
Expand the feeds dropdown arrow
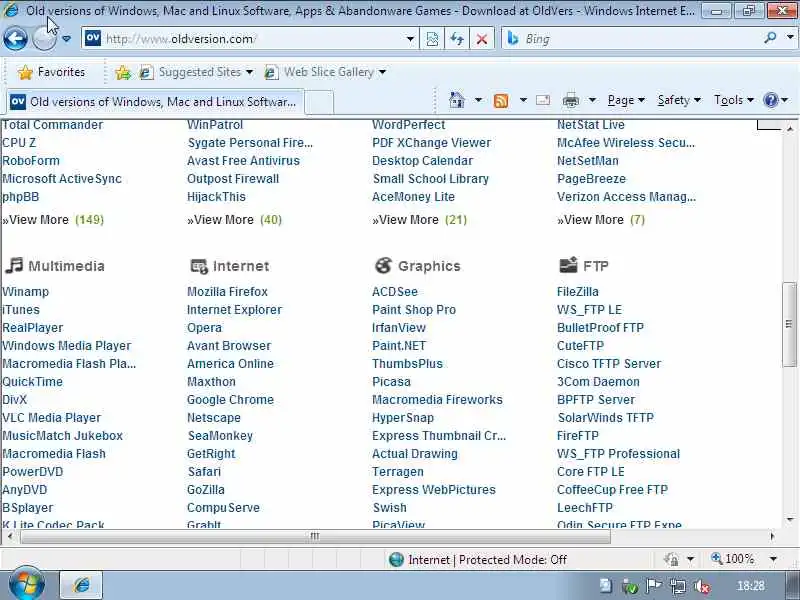pyautogui.click(x=523, y=100)
